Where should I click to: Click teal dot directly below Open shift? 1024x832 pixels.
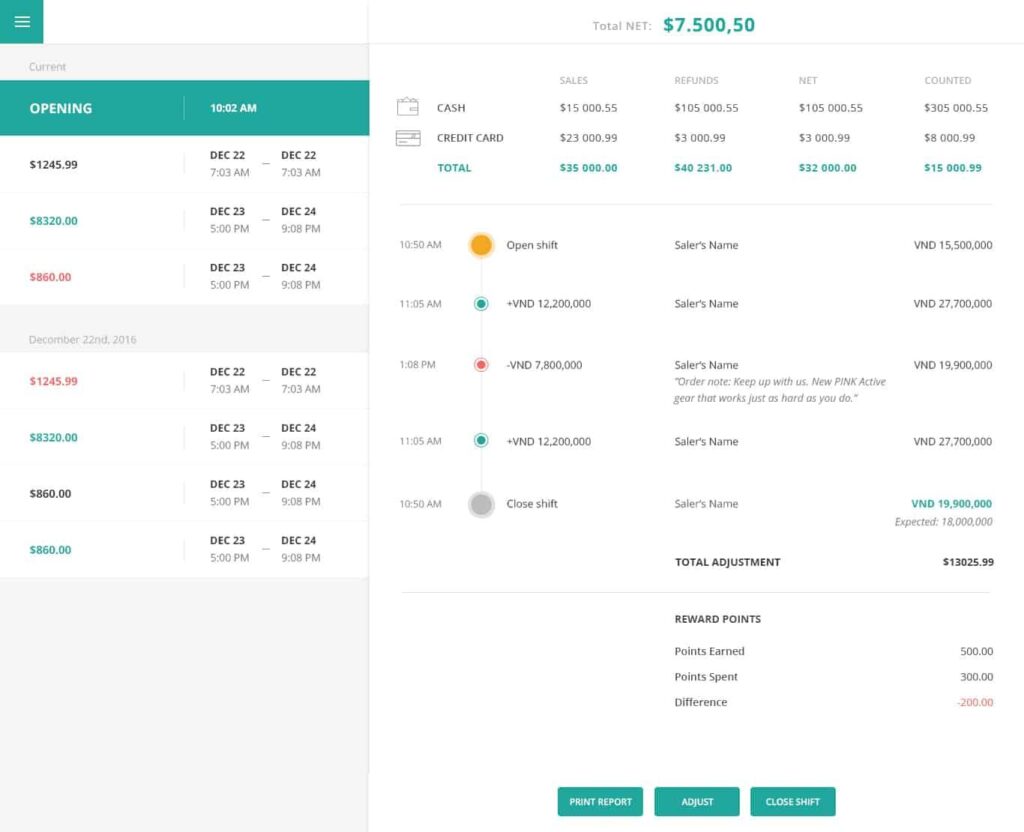pyautogui.click(x=481, y=304)
